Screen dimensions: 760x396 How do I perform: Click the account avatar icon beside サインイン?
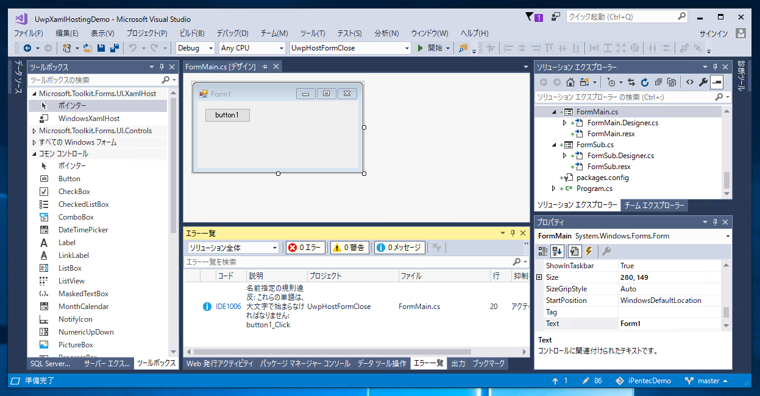click(x=741, y=33)
